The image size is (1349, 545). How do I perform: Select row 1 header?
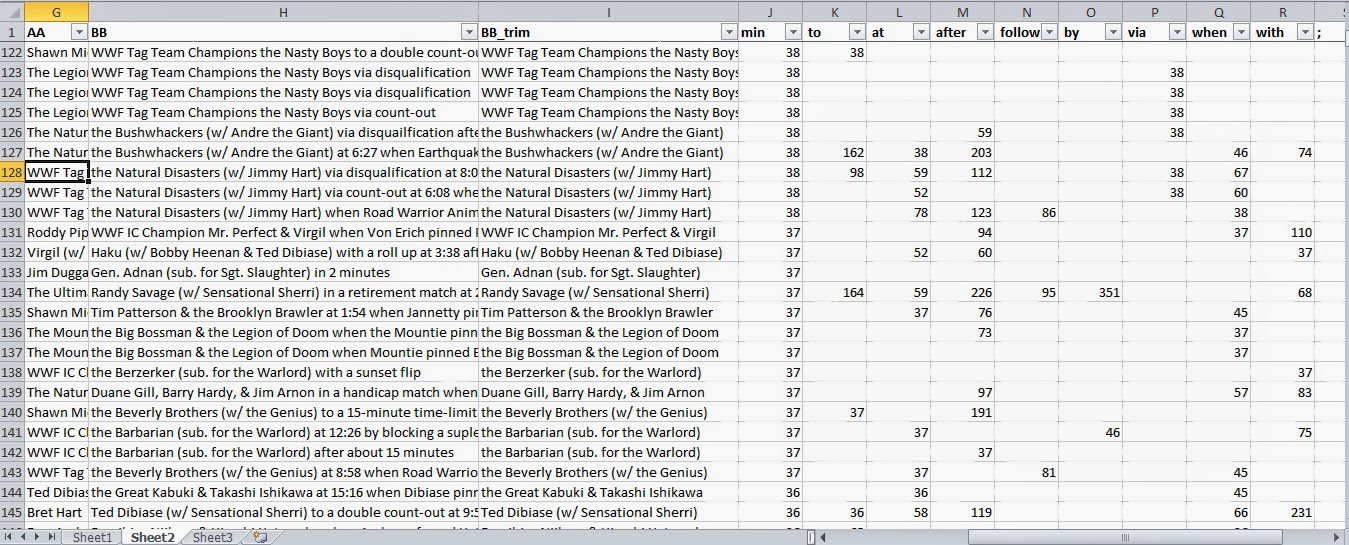[12, 32]
